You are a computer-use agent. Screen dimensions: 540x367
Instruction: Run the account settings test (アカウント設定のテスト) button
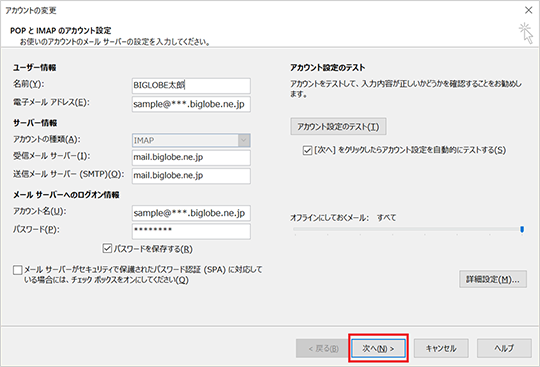click(338, 127)
